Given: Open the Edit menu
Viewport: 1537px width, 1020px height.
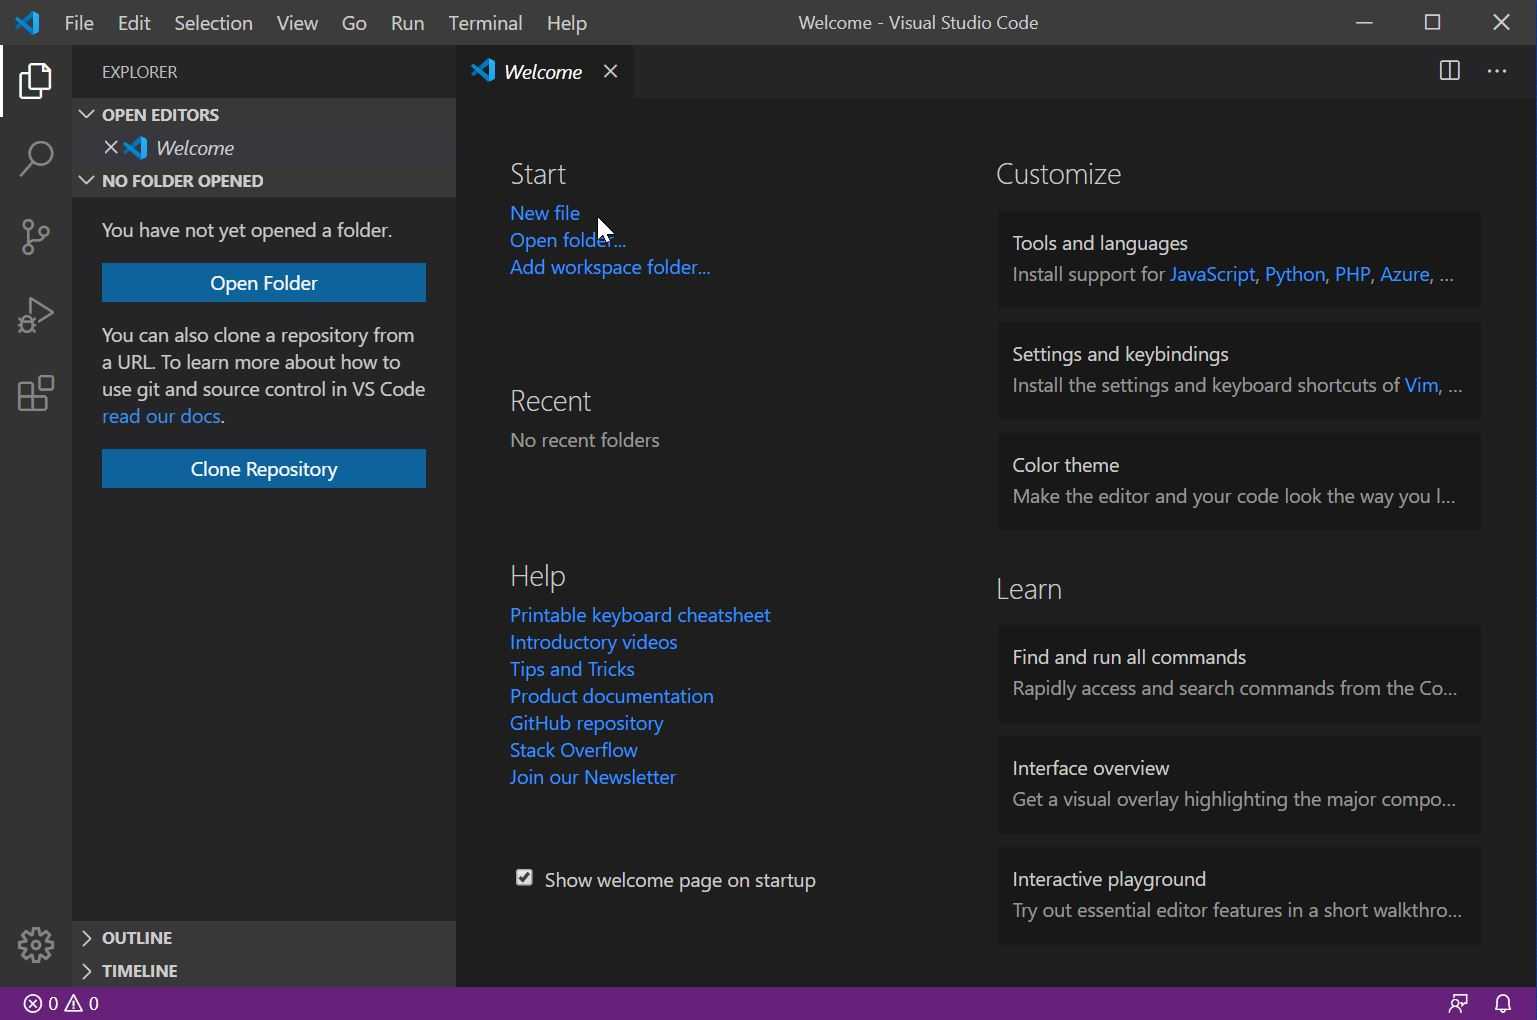Looking at the screenshot, I should [x=134, y=22].
